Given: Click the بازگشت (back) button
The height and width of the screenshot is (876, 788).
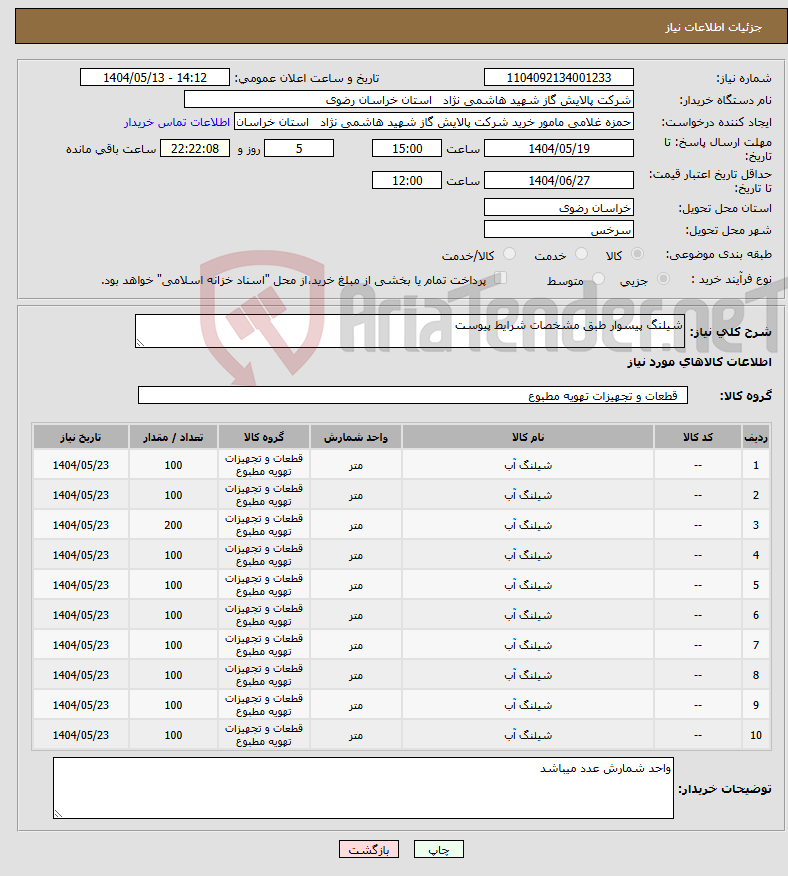Looking at the screenshot, I should tap(368, 849).
